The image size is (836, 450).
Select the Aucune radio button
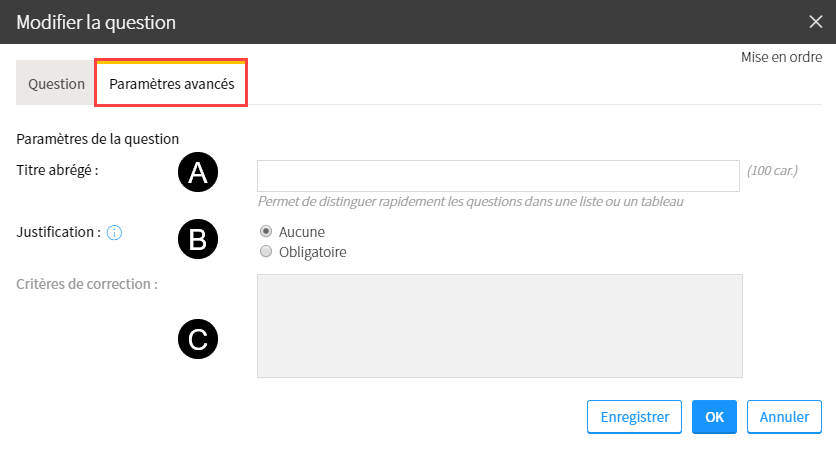point(266,231)
